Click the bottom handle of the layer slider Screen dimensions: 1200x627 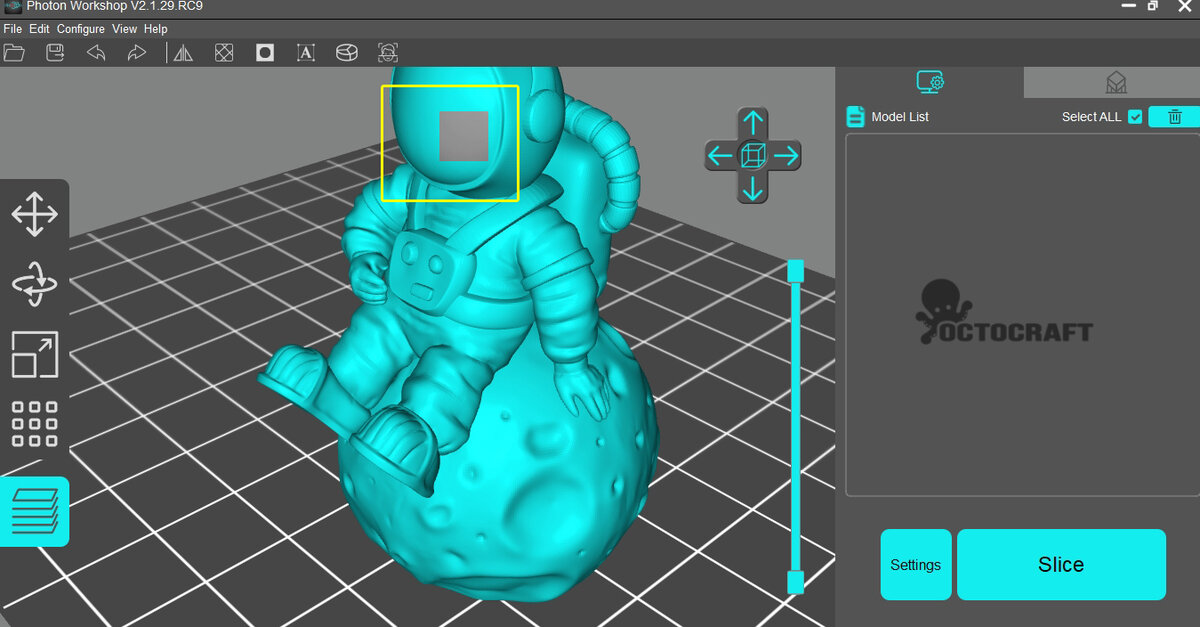coord(796,582)
